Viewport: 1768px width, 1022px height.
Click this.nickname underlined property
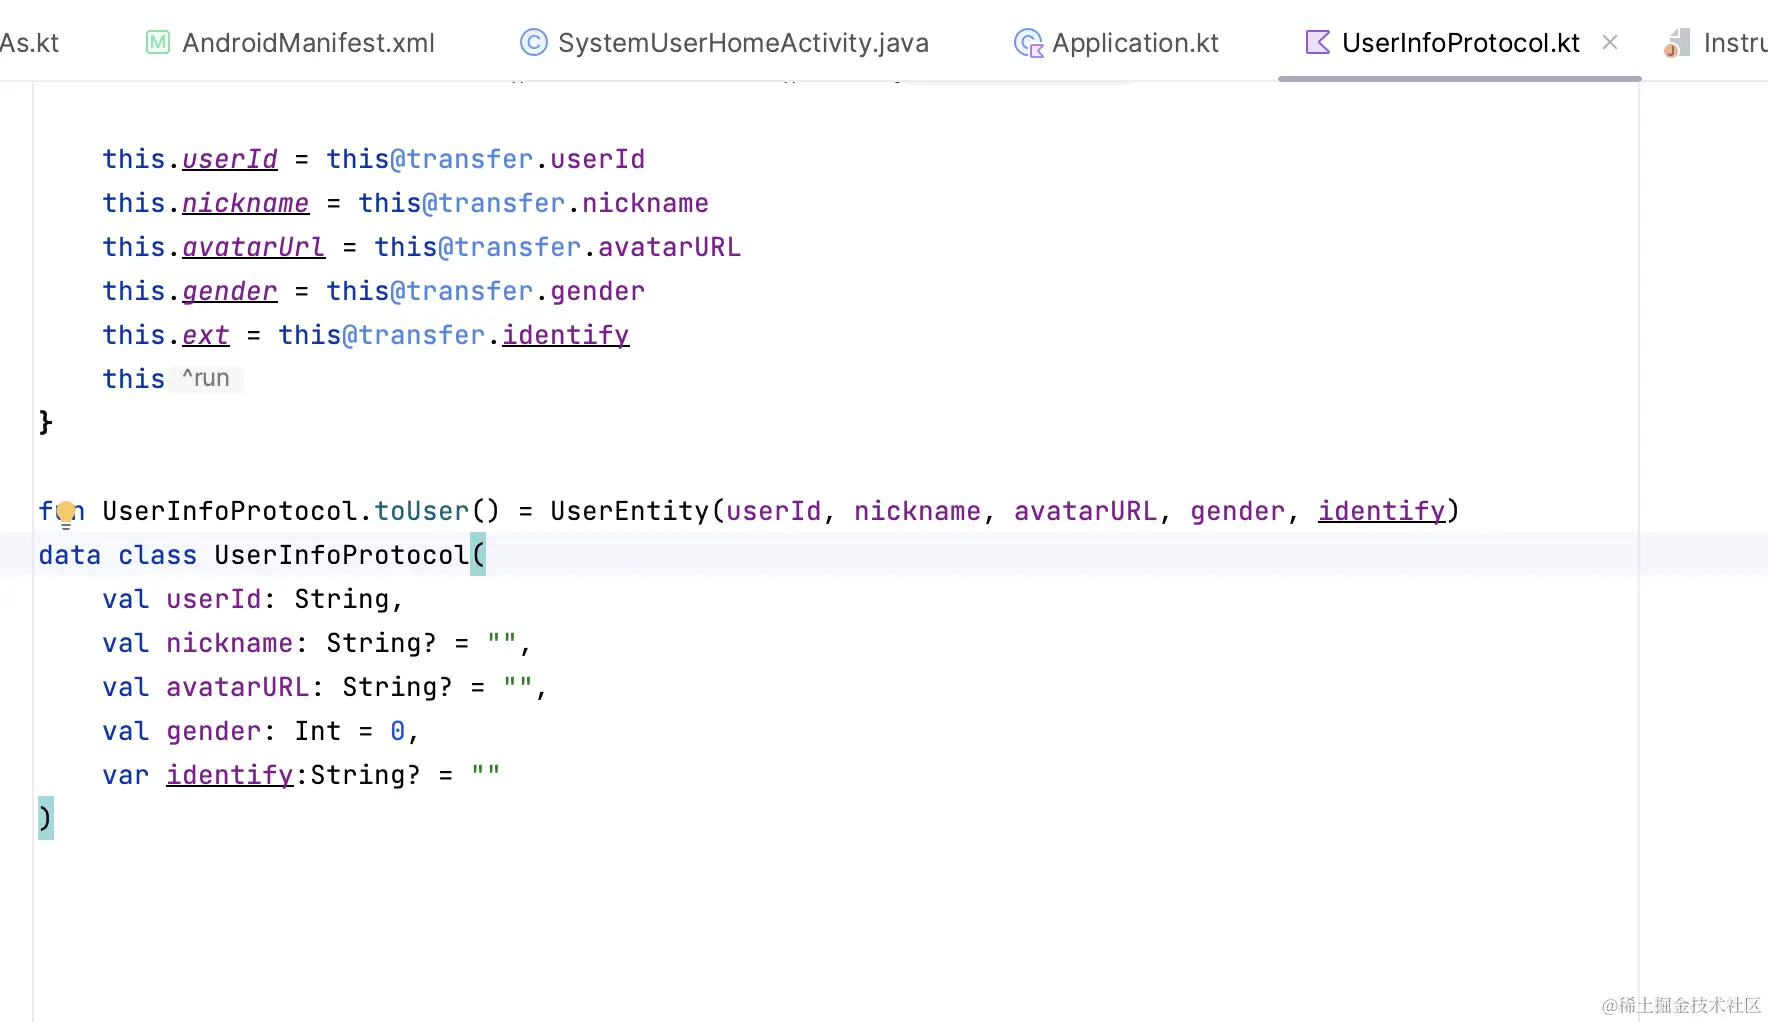[x=246, y=203]
